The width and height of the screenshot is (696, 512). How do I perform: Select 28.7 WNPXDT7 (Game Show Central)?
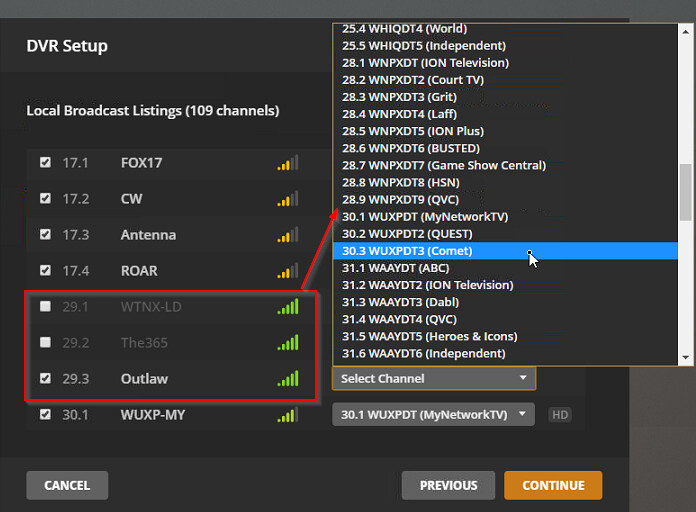[505, 165]
